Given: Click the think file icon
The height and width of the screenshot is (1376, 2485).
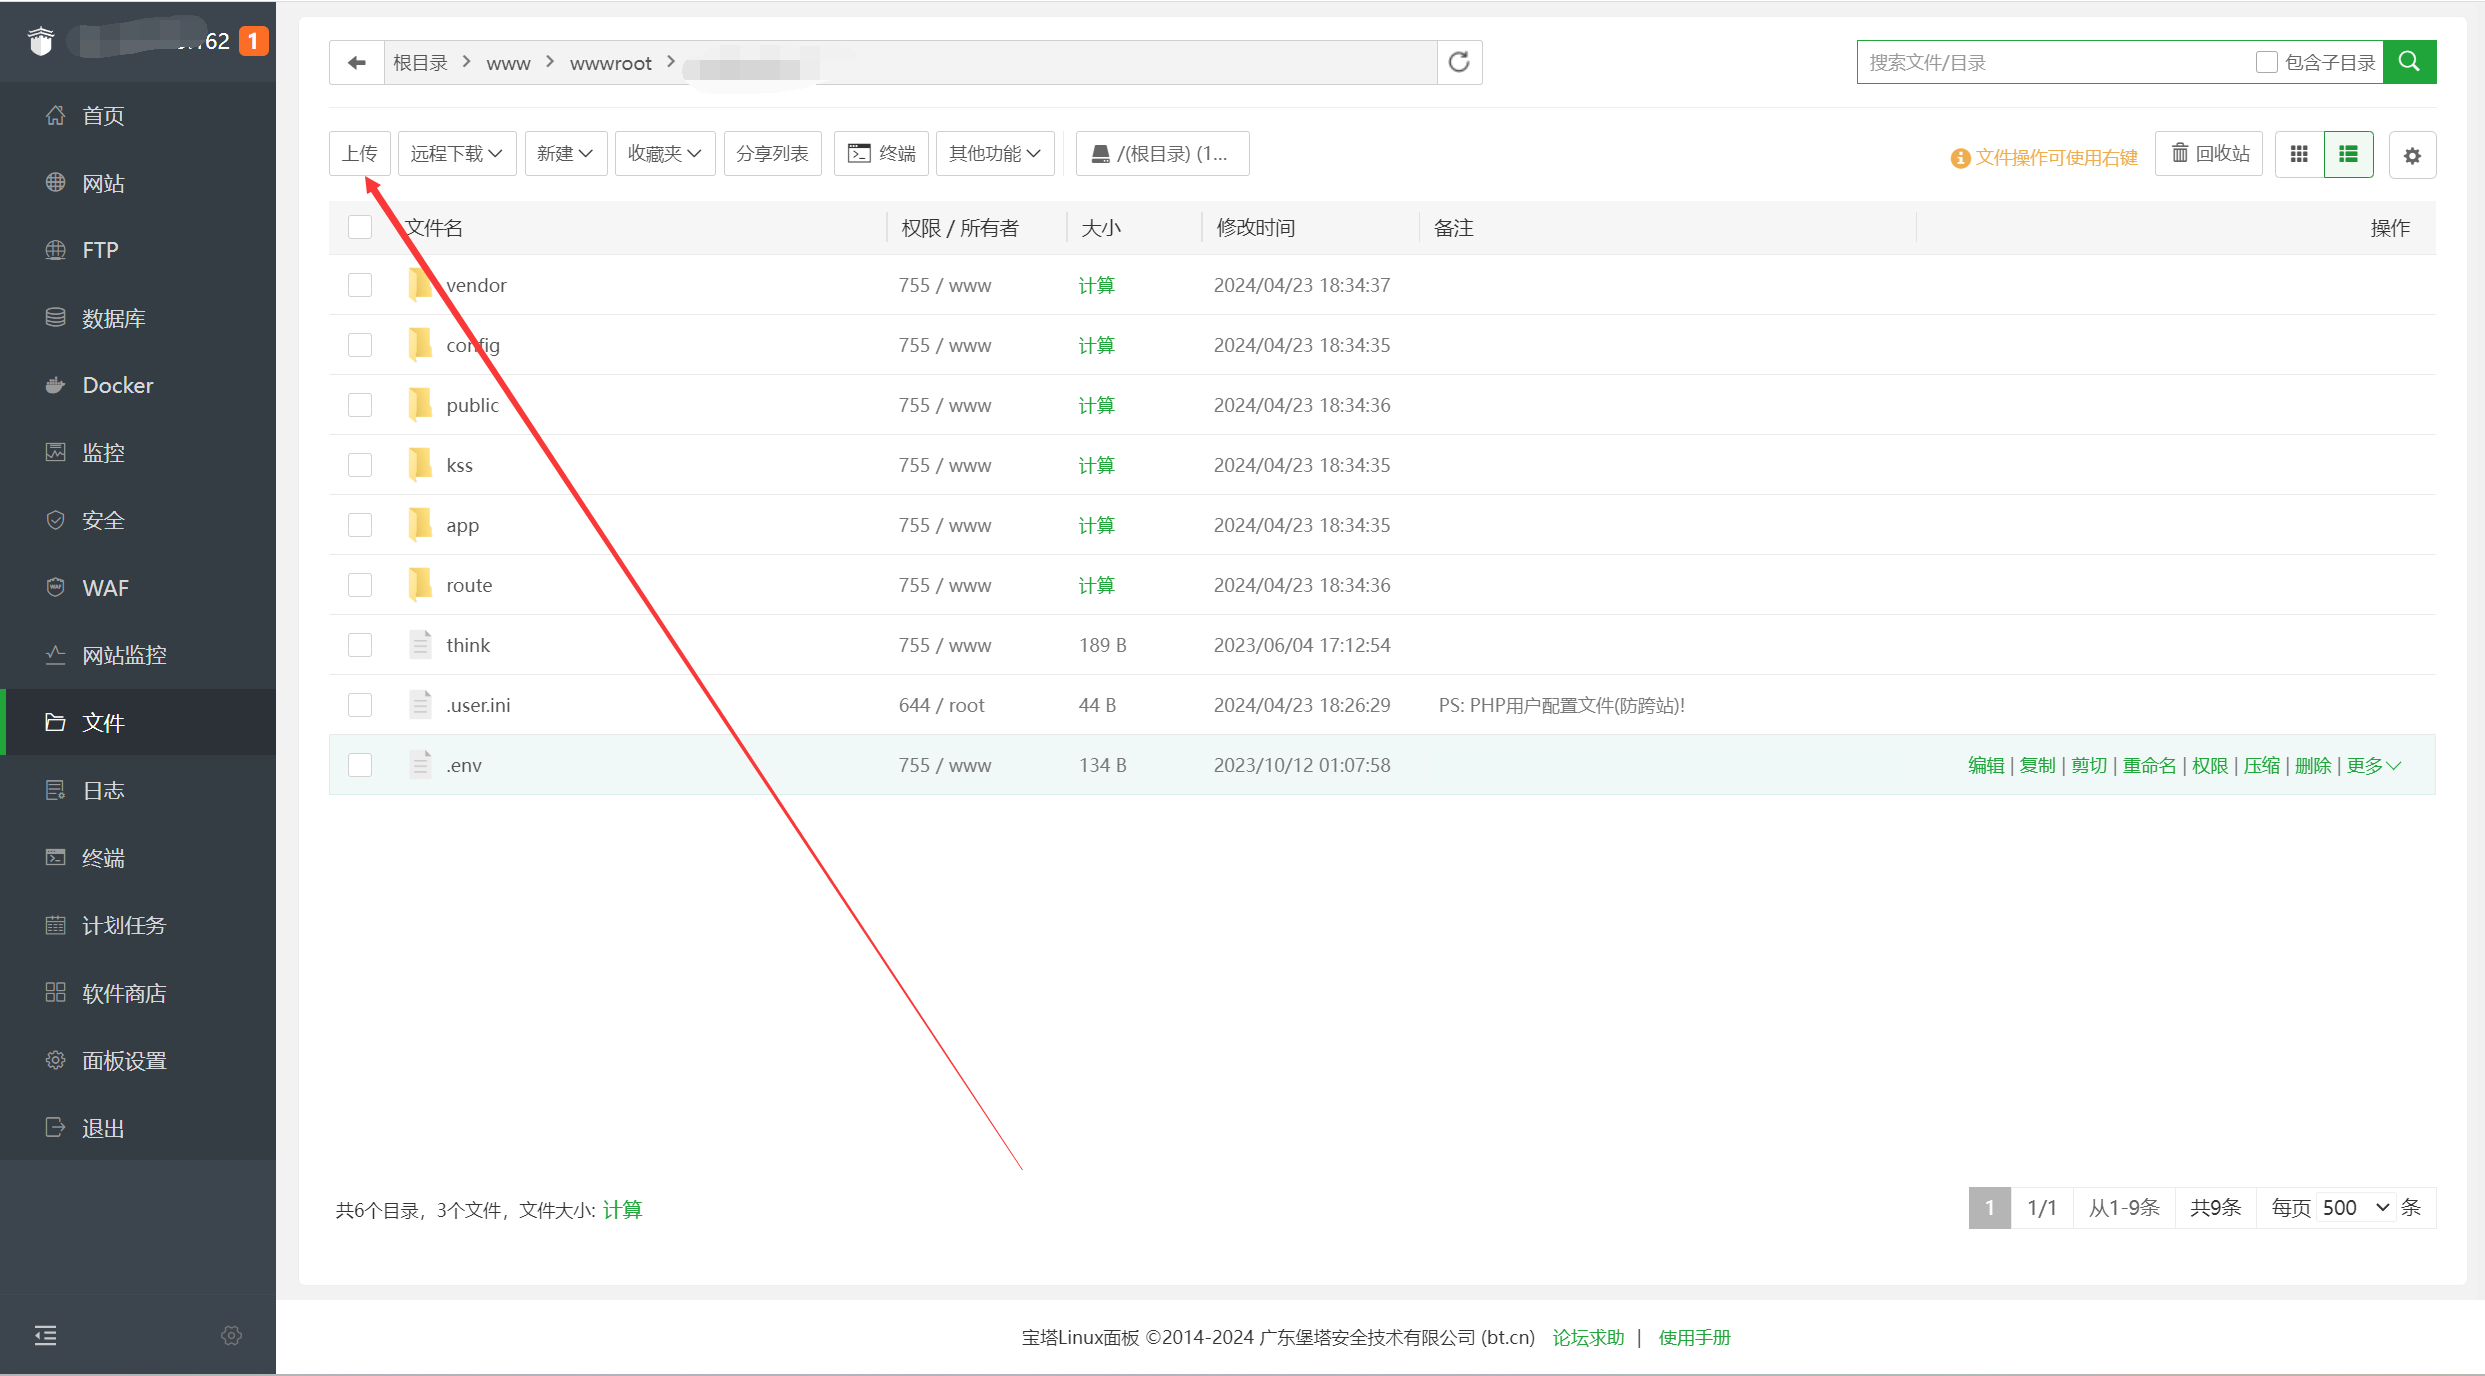Looking at the screenshot, I should [x=421, y=645].
